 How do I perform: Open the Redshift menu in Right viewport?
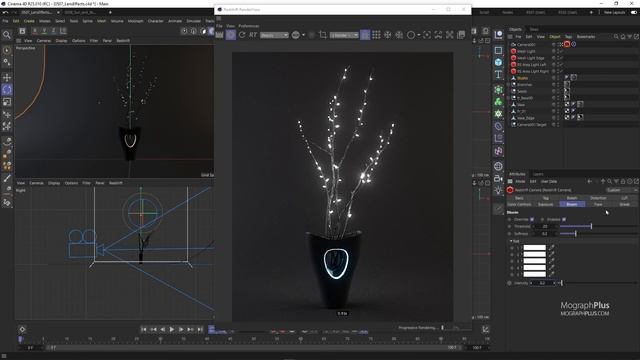coord(116,183)
